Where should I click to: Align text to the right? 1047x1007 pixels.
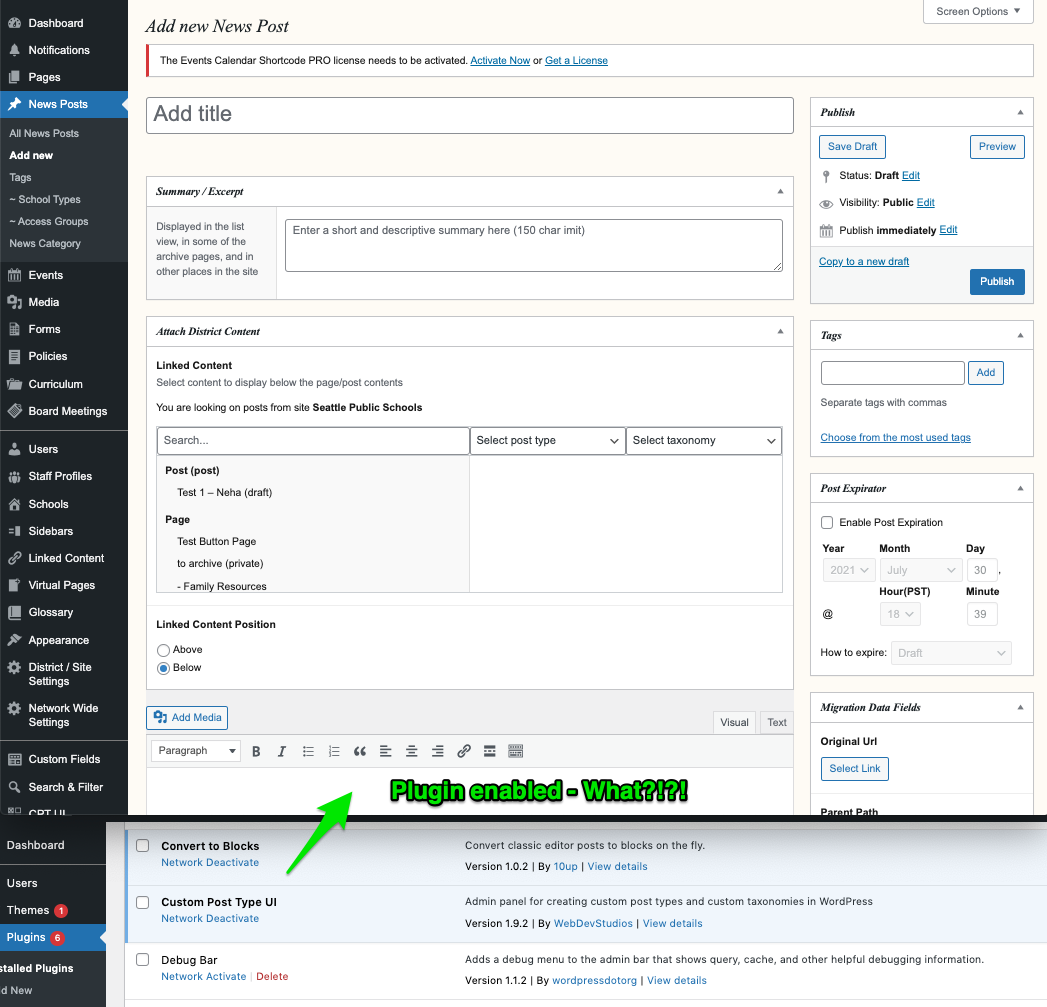pos(437,751)
